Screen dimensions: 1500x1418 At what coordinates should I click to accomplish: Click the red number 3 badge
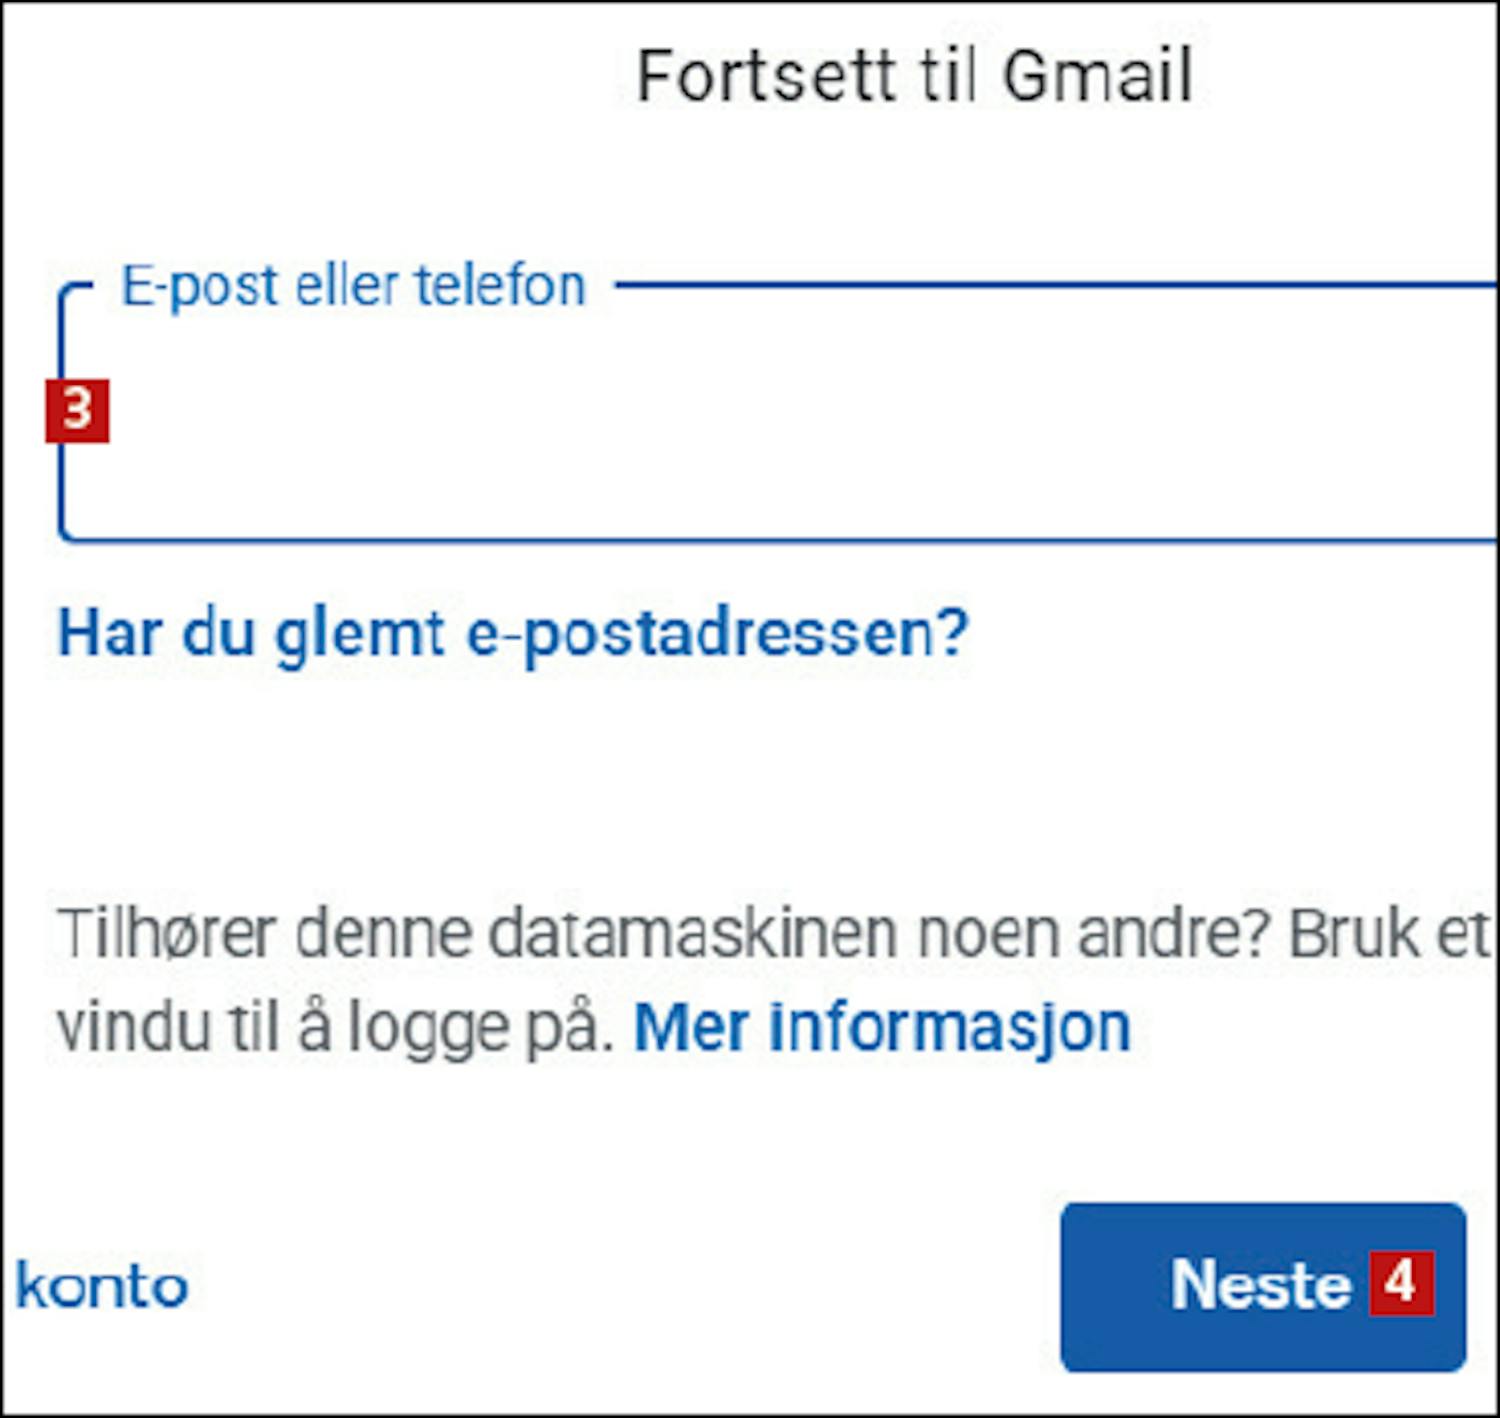tap(77, 410)
